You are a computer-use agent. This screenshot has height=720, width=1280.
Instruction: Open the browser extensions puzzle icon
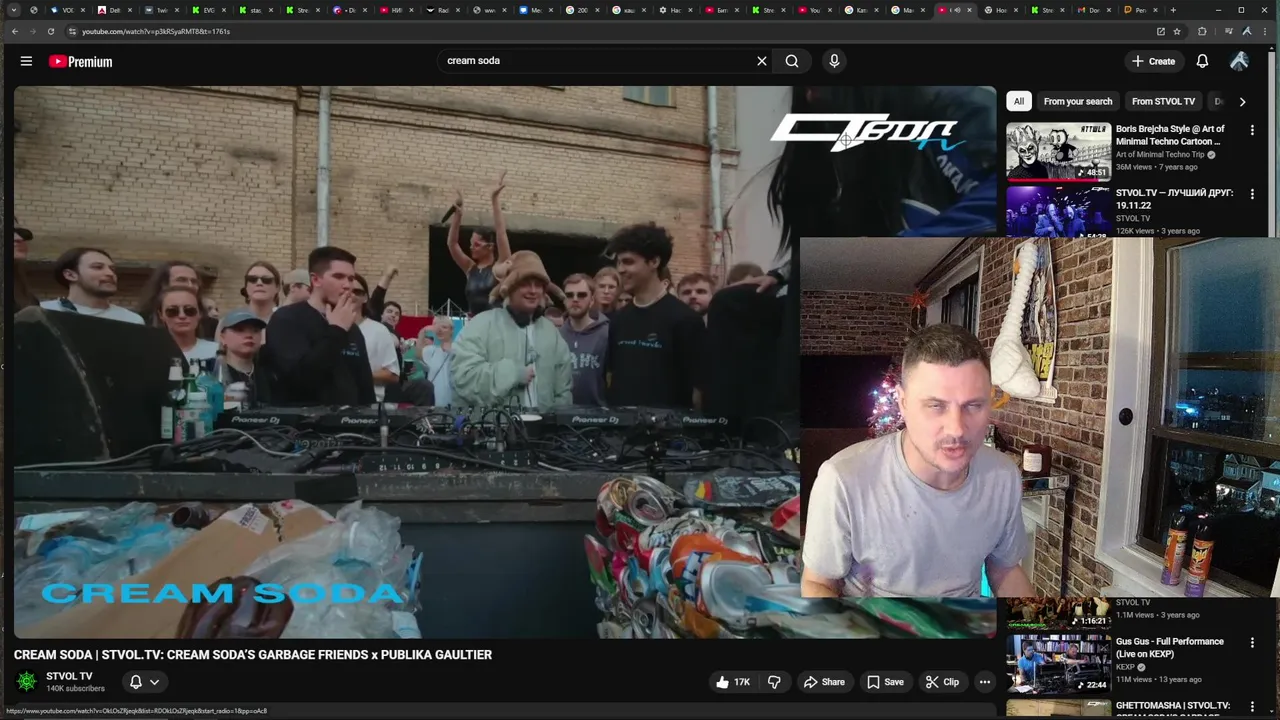(1202, 31)
